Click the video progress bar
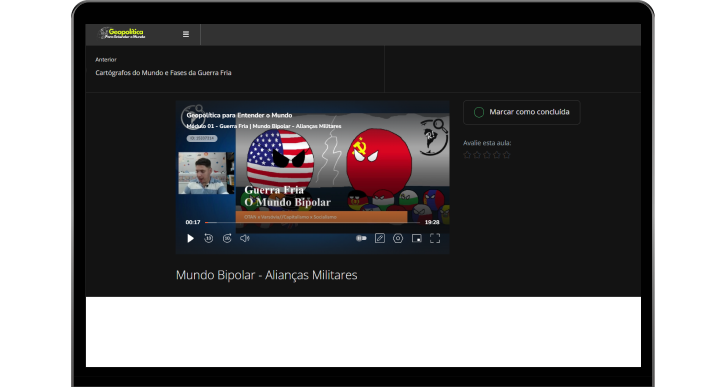 click(312, 222)
